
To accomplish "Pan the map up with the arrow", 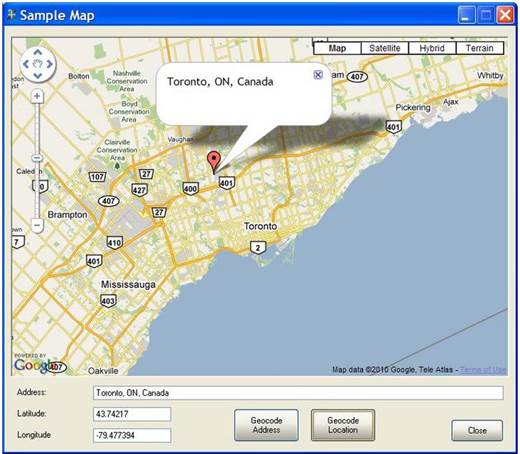I will click(x=38, y=52).
